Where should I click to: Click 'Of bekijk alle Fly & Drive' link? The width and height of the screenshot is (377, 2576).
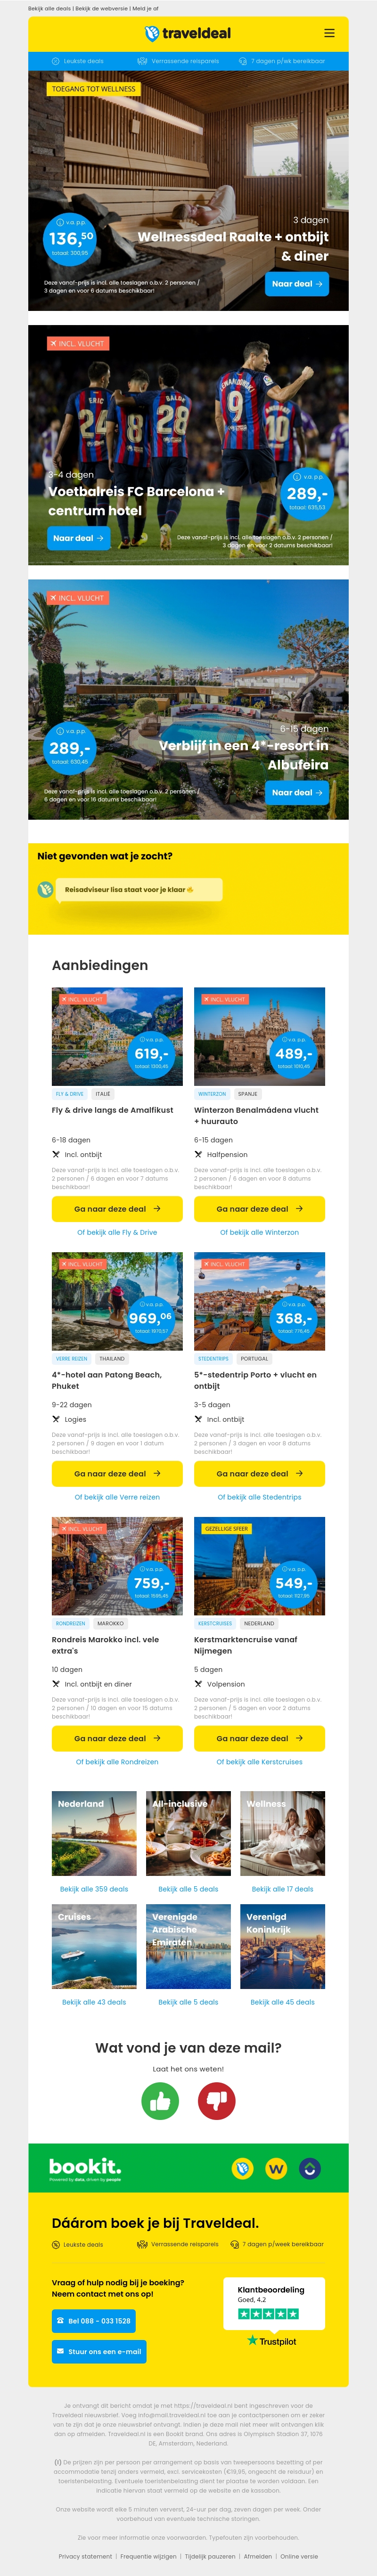[x=117, y=1232]
